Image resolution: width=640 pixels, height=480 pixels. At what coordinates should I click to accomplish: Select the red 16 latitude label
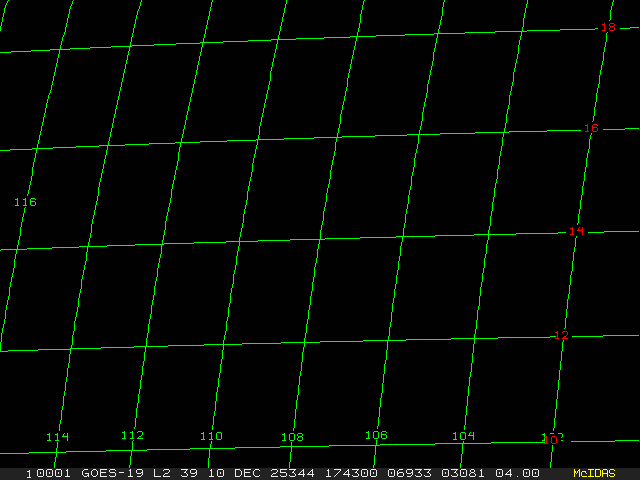pos(591,128)
